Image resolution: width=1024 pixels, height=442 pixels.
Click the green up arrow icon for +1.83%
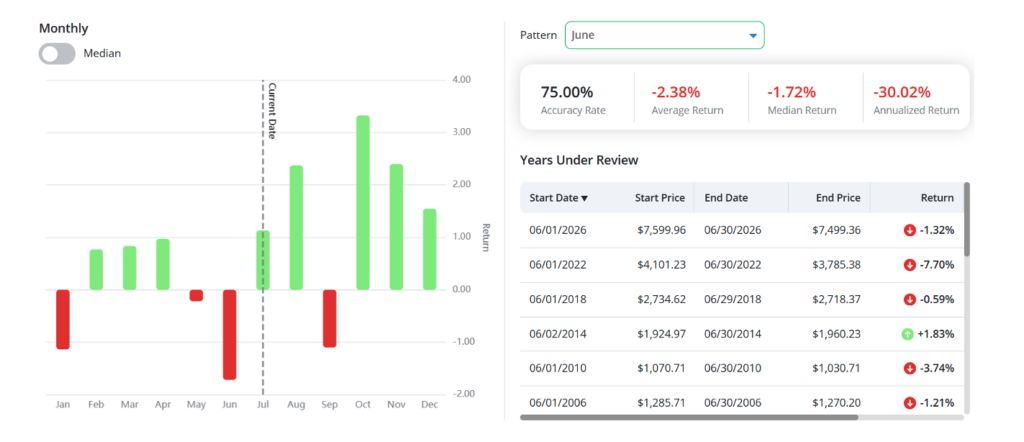(907, 334)
